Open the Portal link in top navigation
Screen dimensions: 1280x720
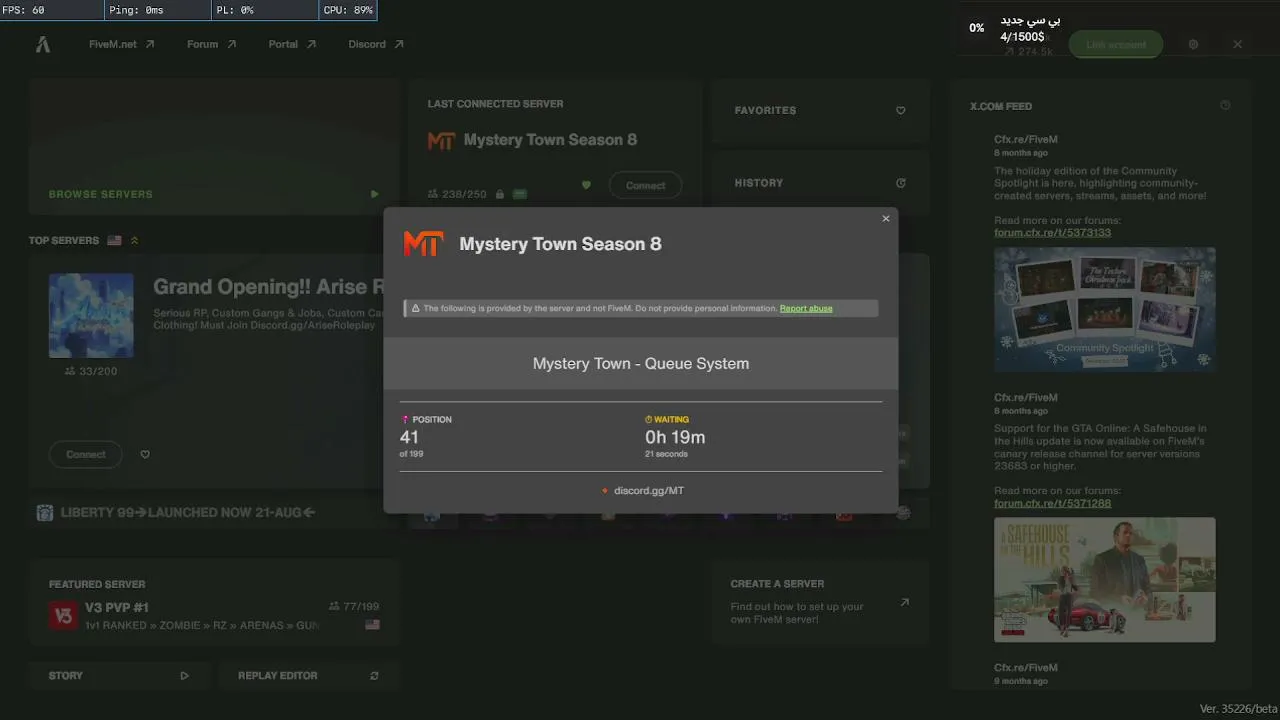click(292, 44)
